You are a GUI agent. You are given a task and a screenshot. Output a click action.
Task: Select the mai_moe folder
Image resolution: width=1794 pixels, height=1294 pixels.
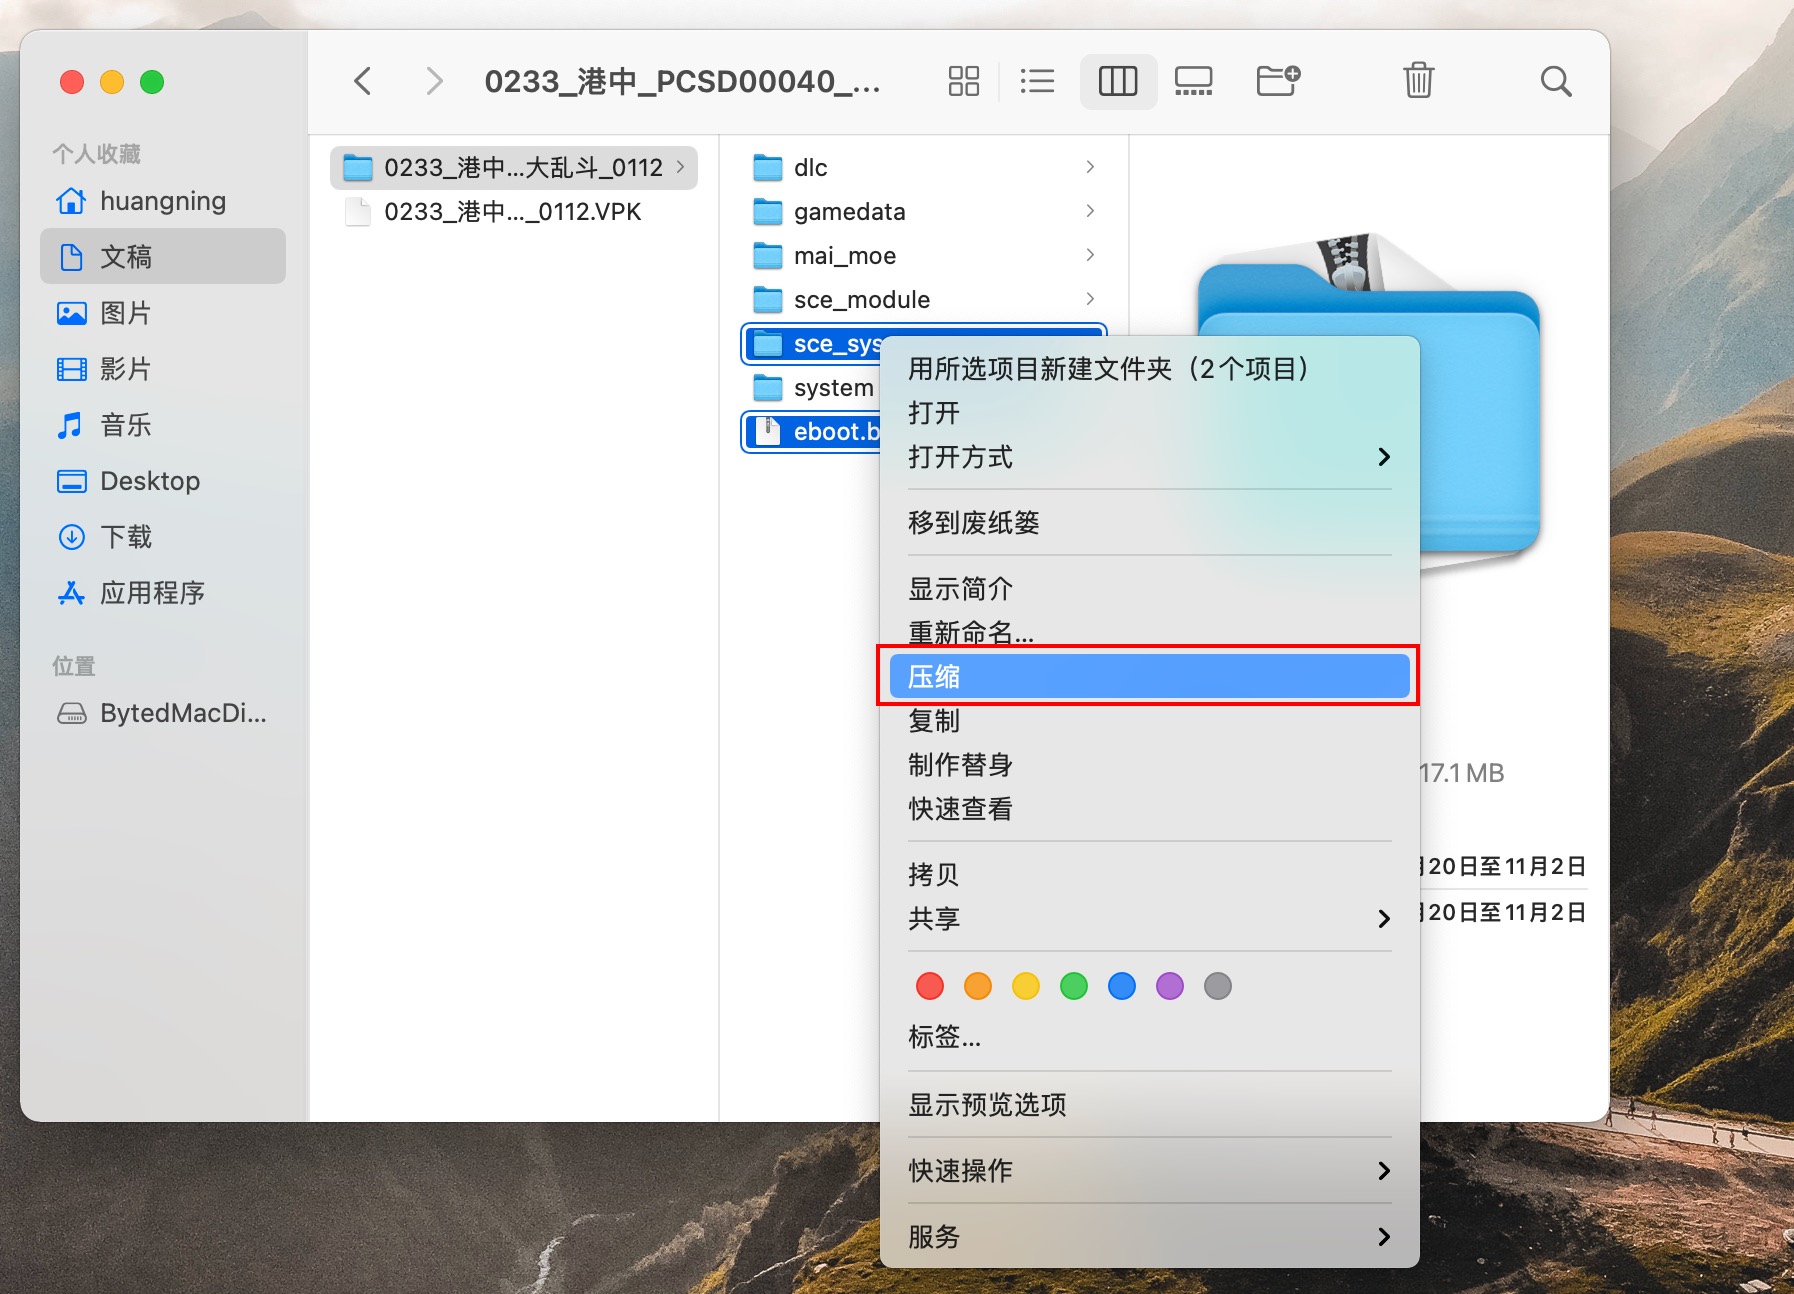click(923, 256)
